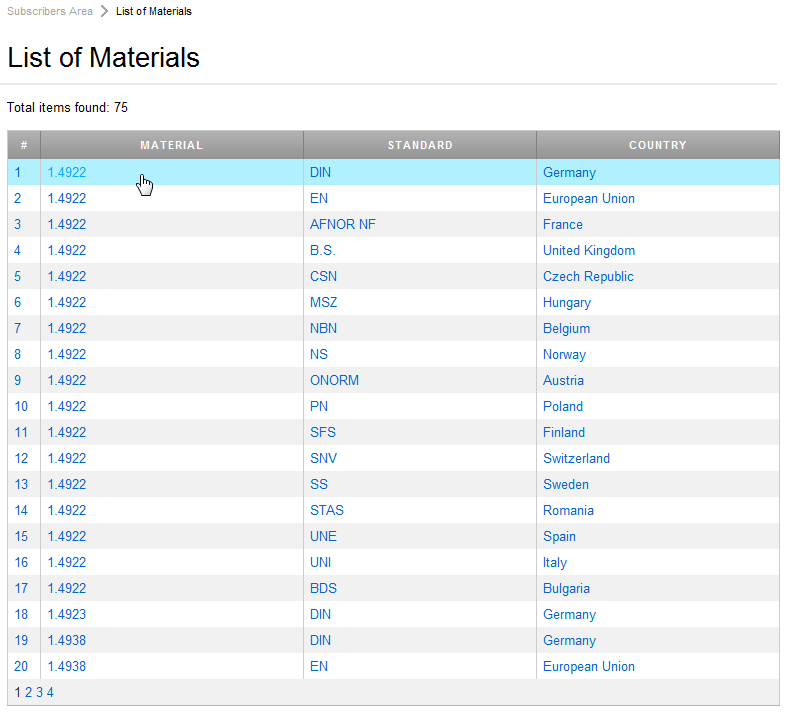Select France country link
This screenshot has height=714, width=787.
coord(563,224)
